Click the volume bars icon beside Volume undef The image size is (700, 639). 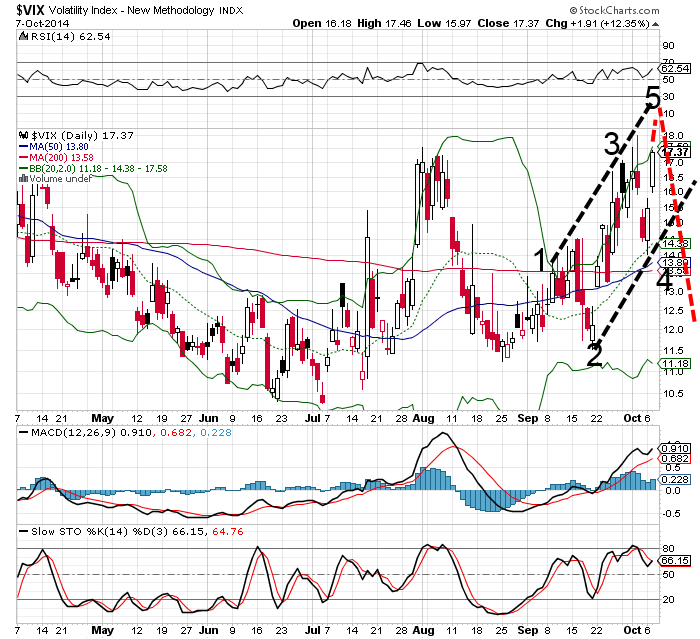coord(23,179)
